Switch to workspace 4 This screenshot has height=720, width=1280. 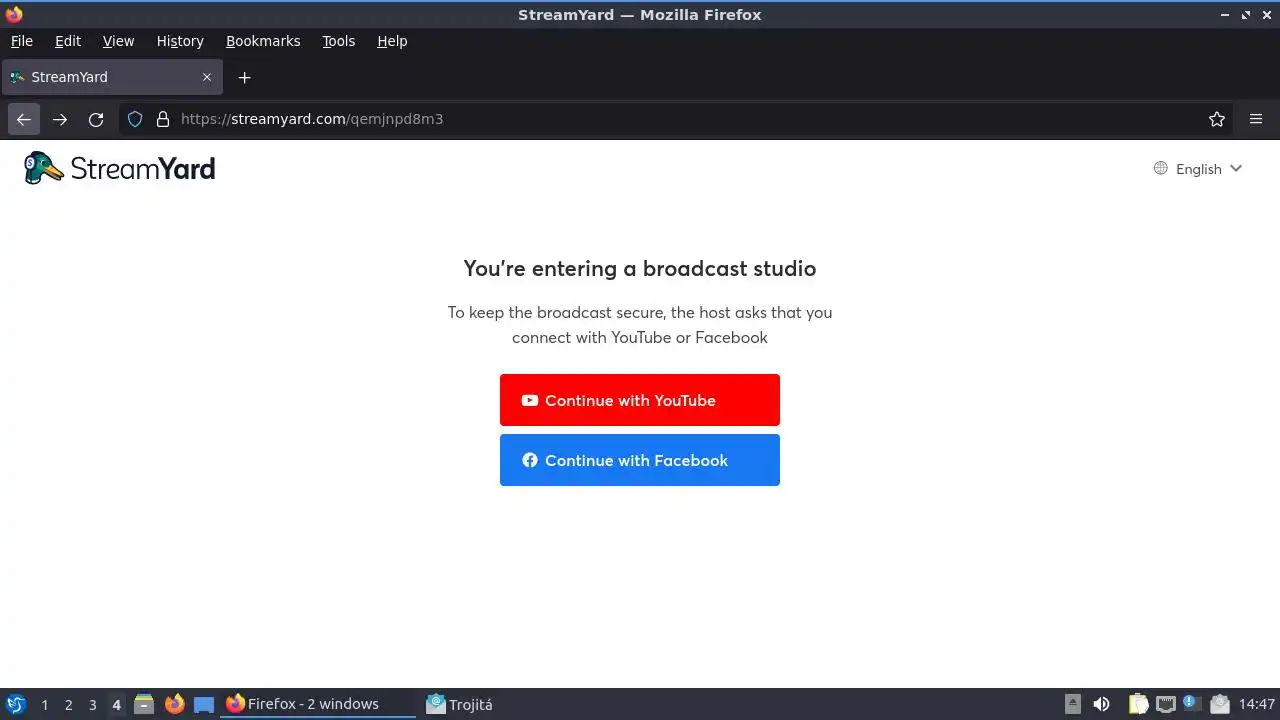click(116, 705)
